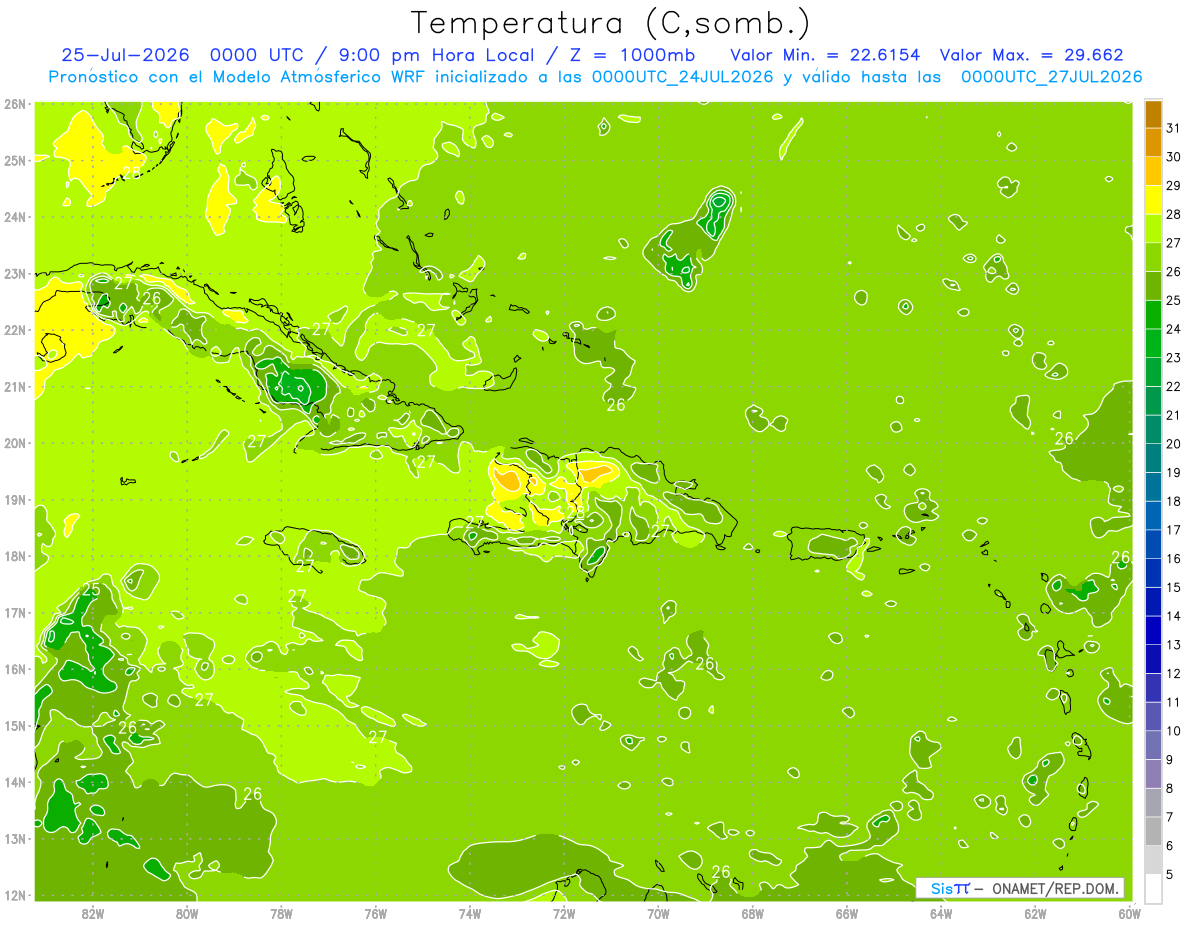The height and width of the screenshot is (927, 1200).
Task: Click the '68W' longitude label
Action: point(753,913)
